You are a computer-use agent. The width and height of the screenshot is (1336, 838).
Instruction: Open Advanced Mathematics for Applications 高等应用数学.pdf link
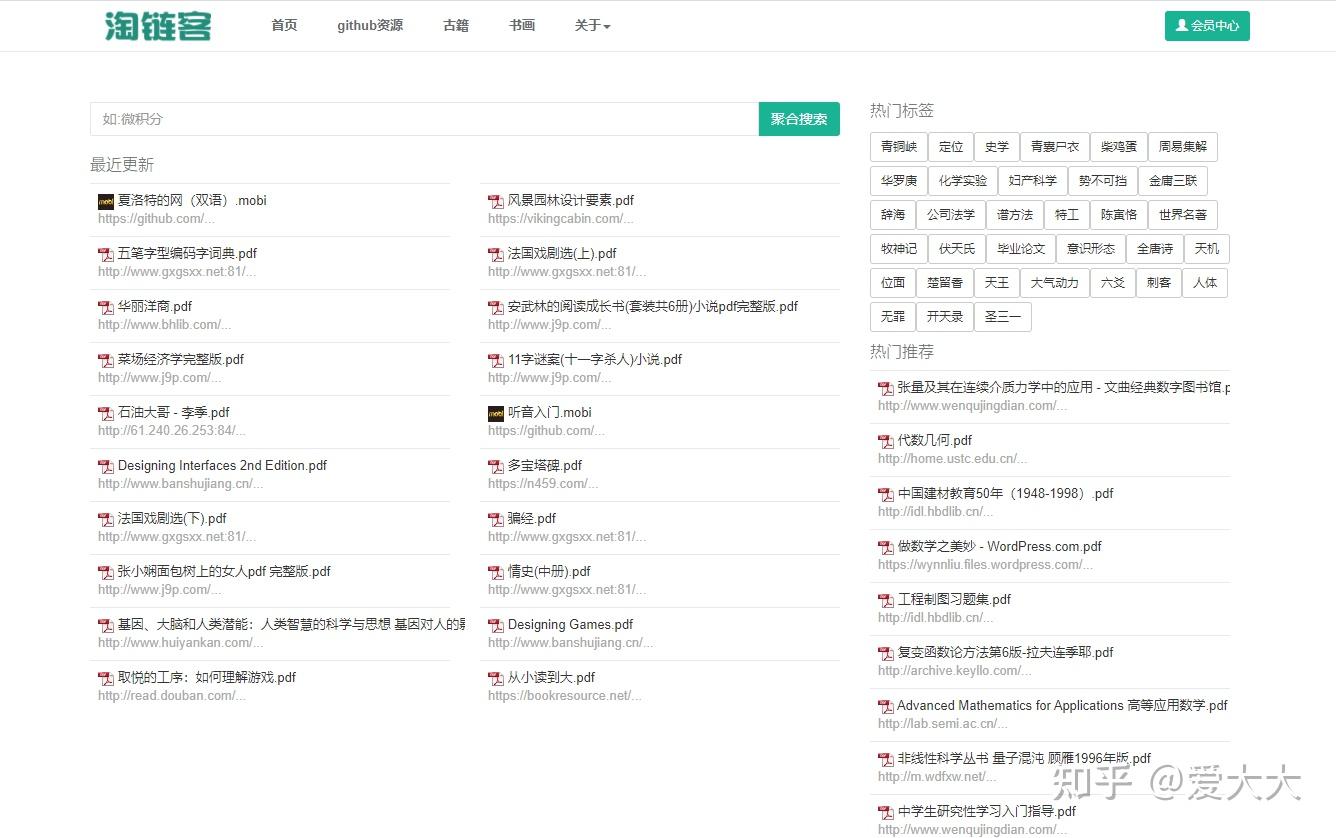click(1063, 706)
